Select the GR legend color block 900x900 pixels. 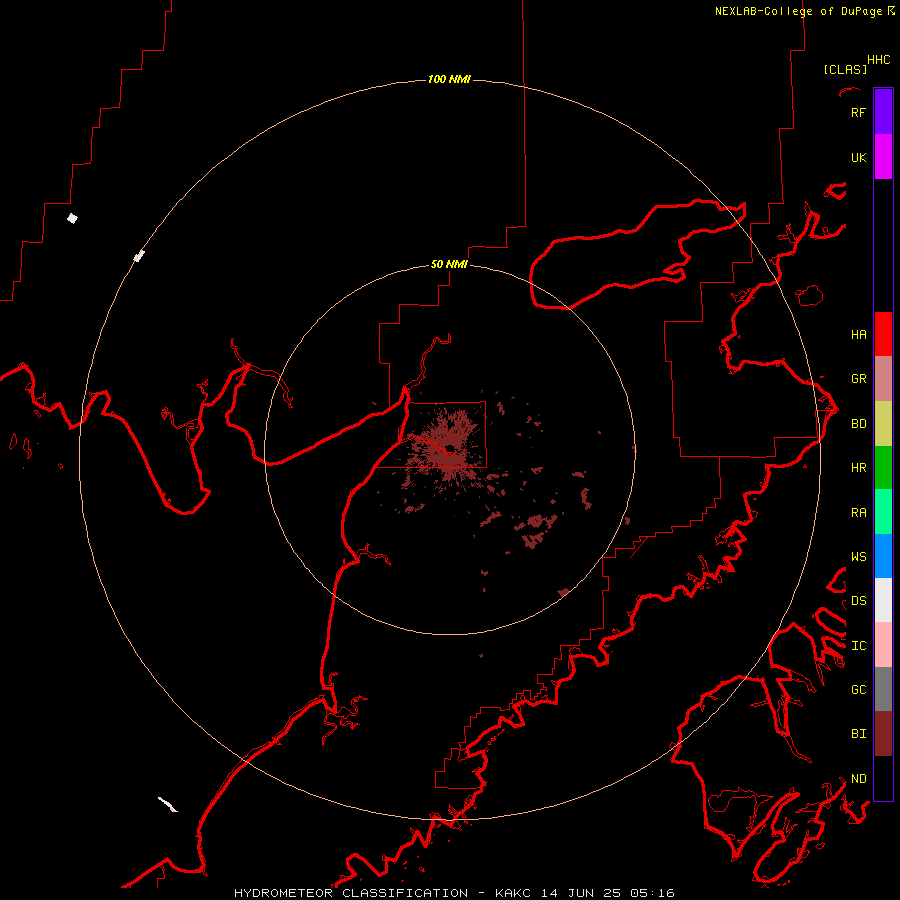(x=883, y=379)
